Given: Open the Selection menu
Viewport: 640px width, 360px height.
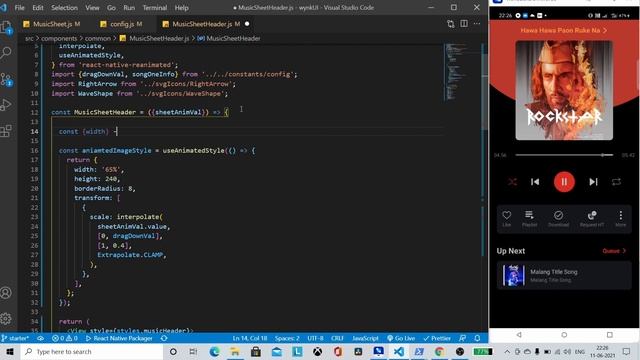Looking at the screenshot, I should [64, 7].
